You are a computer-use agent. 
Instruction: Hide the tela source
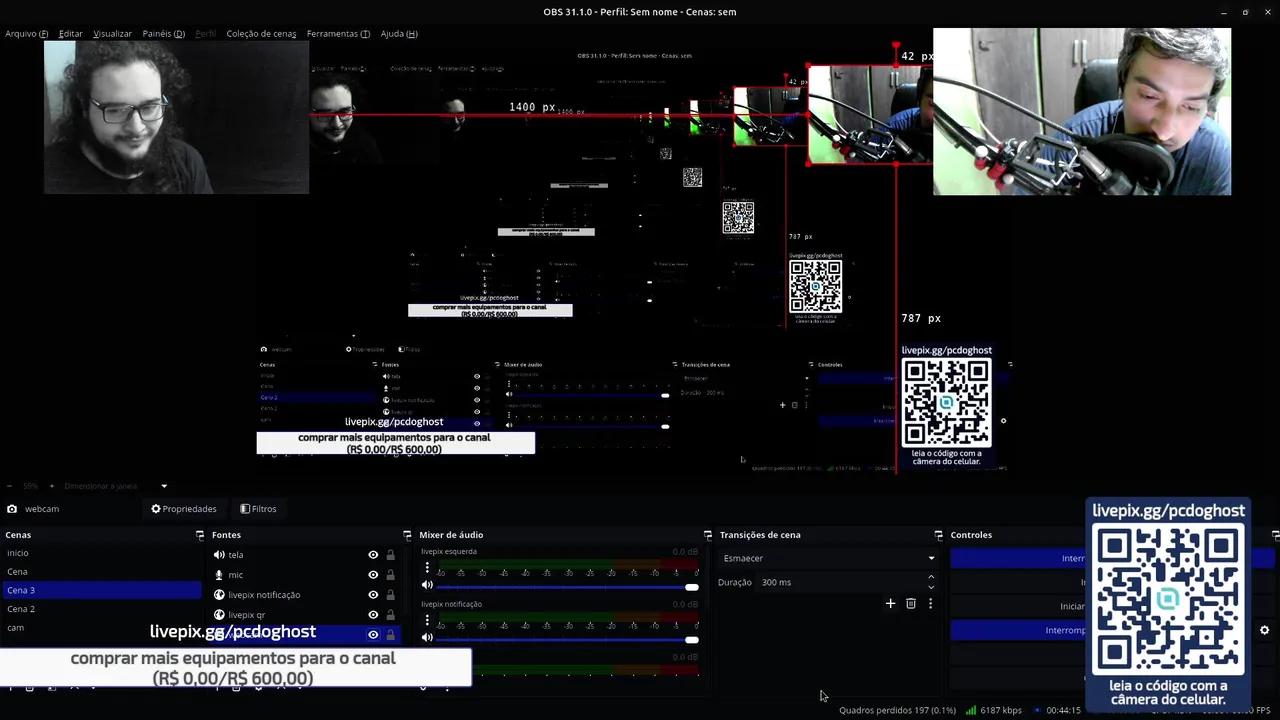373,555
